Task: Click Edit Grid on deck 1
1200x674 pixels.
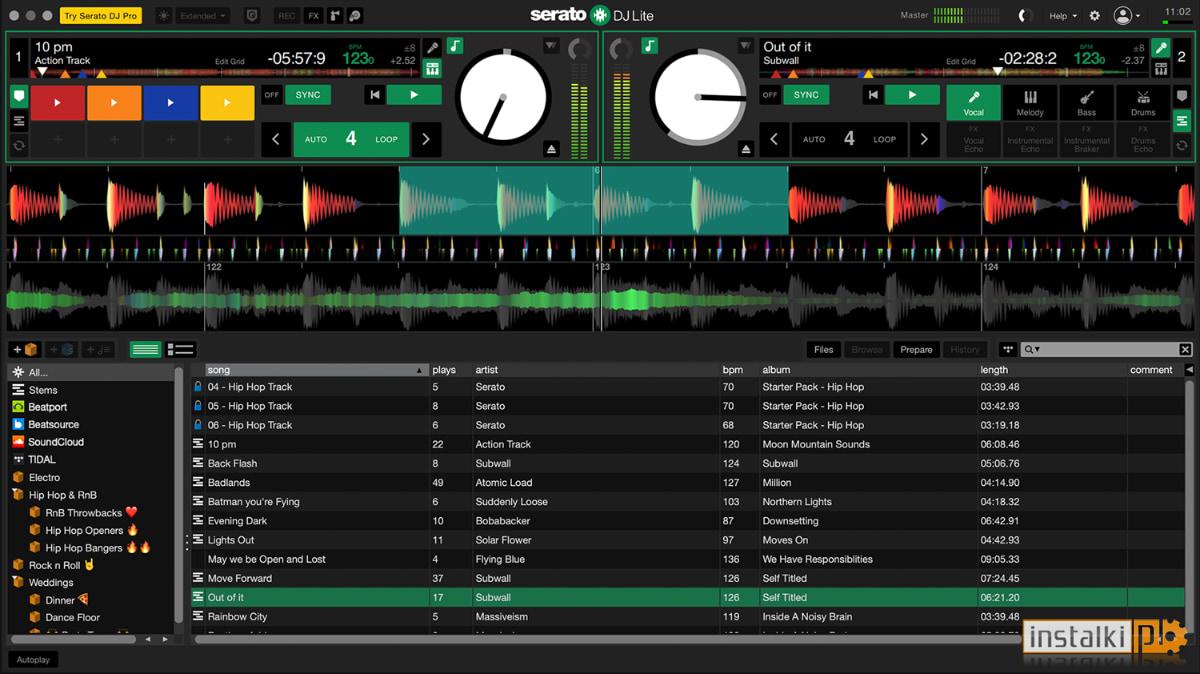Action: pyautogui.click(x=230, y=62)
